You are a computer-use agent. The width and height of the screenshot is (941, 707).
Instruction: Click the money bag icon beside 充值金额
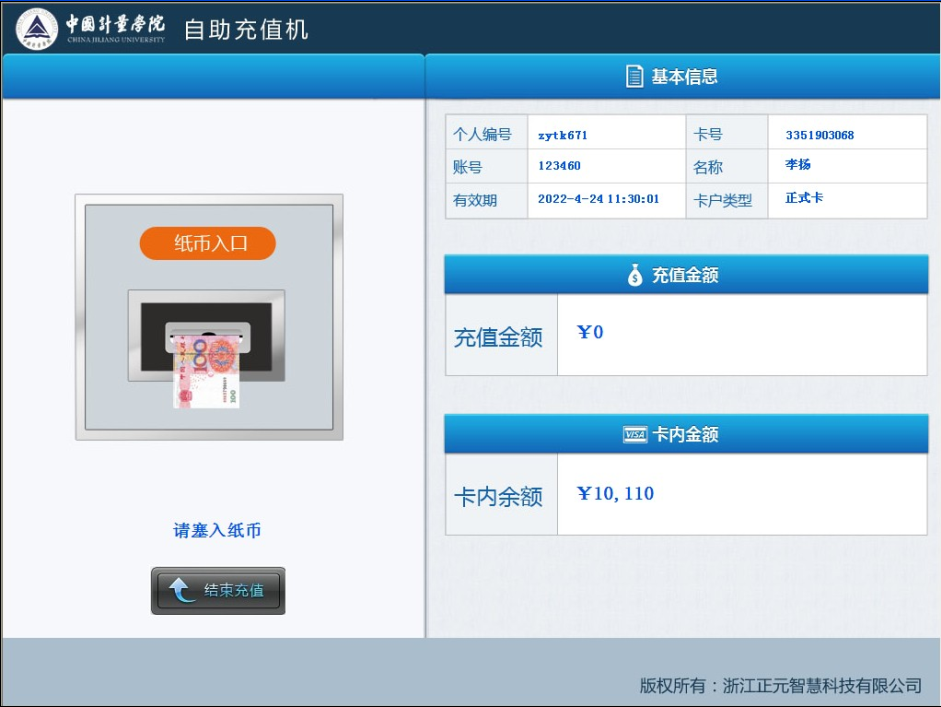(x=636, y=275)
